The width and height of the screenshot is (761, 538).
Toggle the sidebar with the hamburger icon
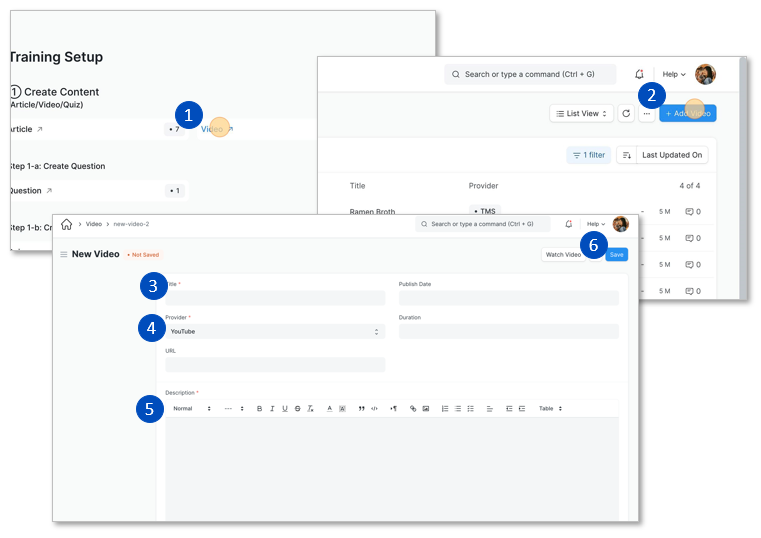(x=64, y=255)
